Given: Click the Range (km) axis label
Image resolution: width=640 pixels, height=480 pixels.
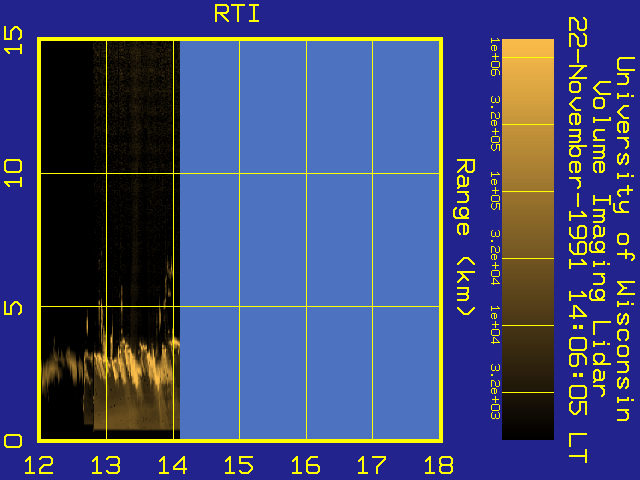Looking at the screenshot, I should (x=465, y=238).
